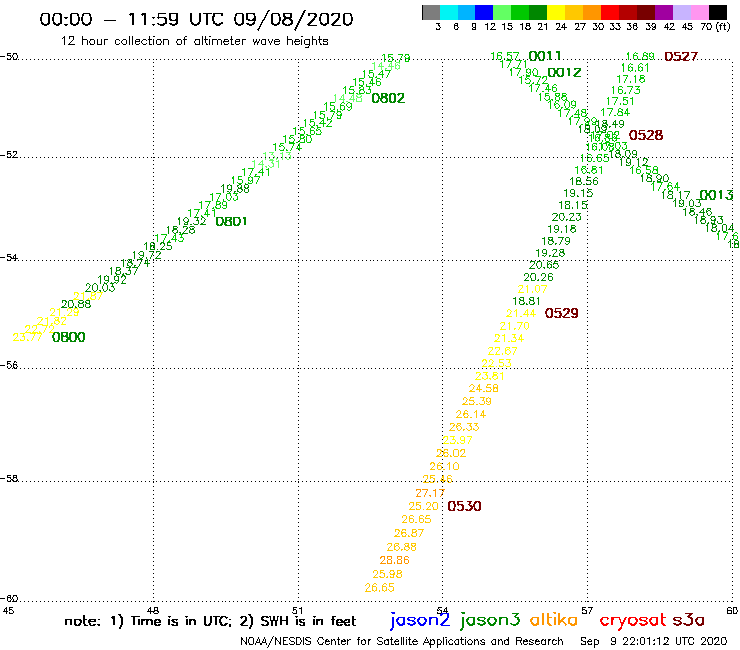740x650 pixels.
Task: Click the NOAA/NESDIS Center credit line
Action: 402,641
